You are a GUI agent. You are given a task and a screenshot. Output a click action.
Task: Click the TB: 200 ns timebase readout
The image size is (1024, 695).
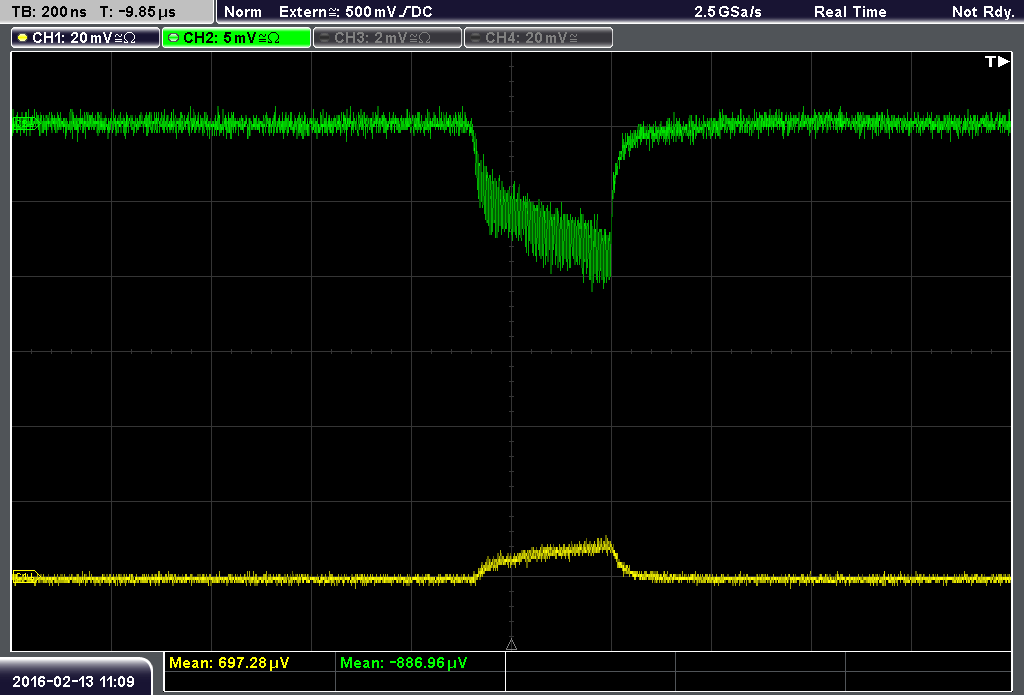pyautogui.click(x=49, y=12)
